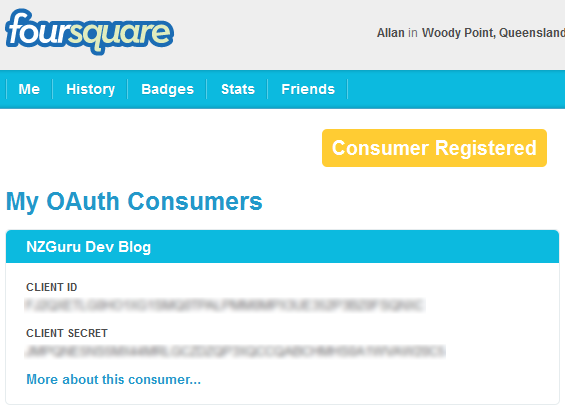Click the empty nav bar area after Friends
Viewport: 565px width, 412px height.
(456, 89)
